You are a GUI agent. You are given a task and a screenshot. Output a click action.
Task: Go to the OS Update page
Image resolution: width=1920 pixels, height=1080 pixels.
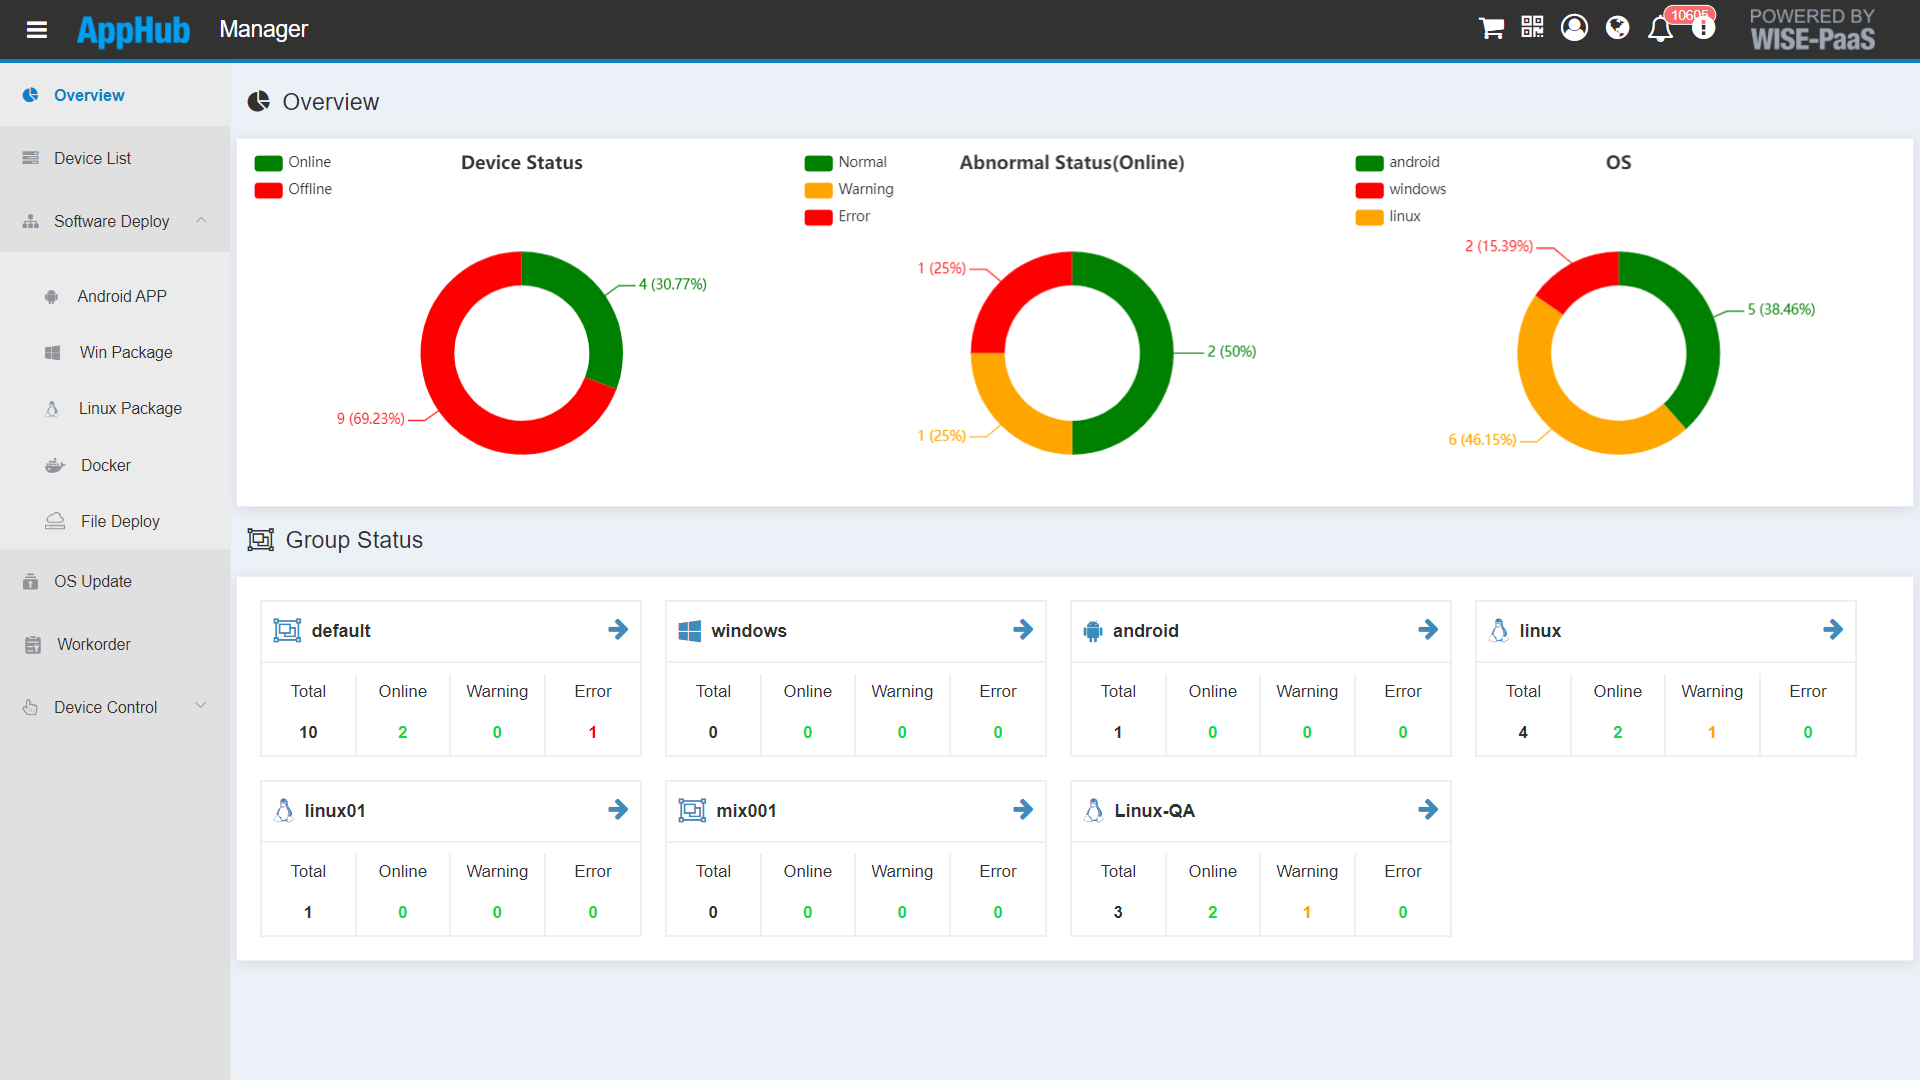click(x=93, y=581)
